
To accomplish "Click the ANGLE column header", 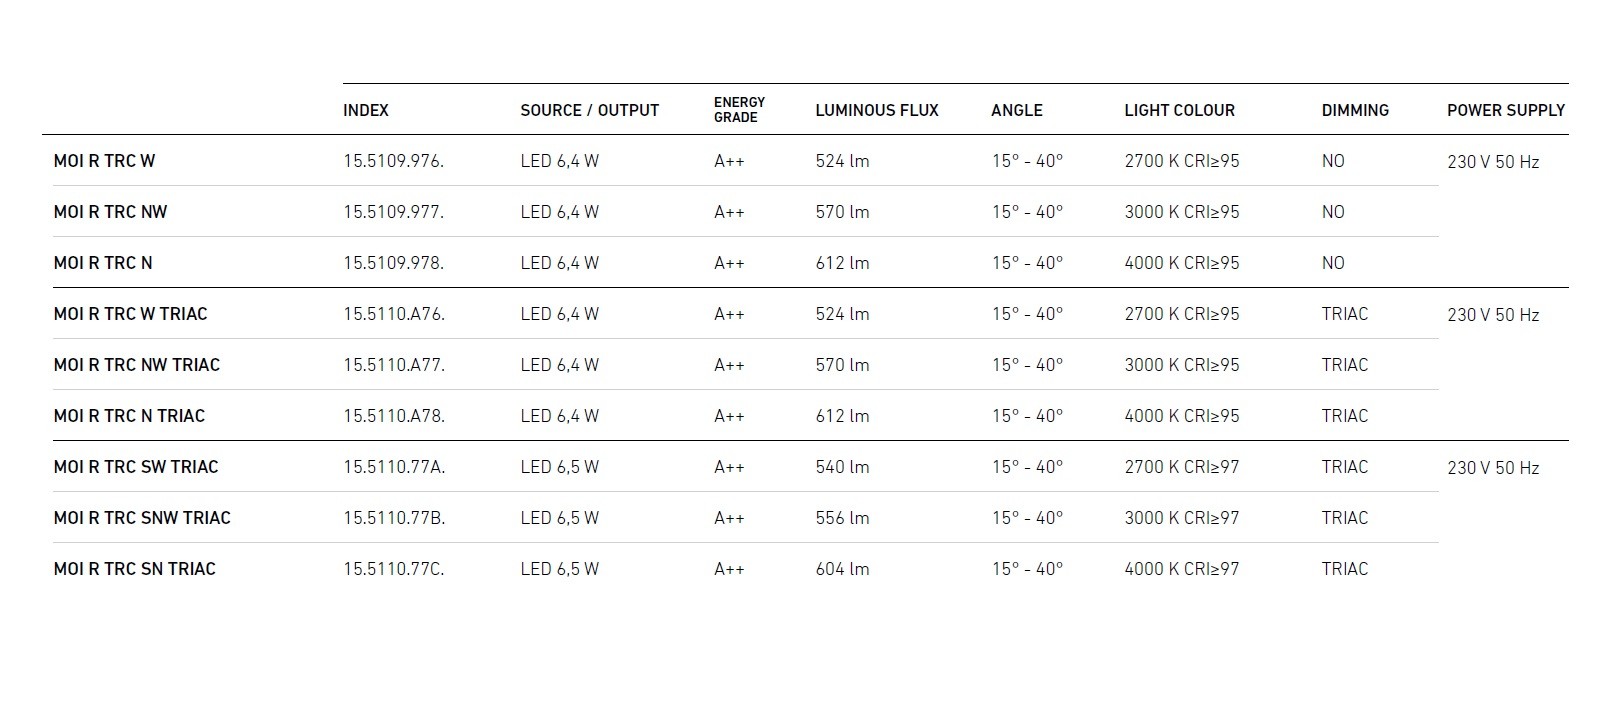I will pos(1016,110).
